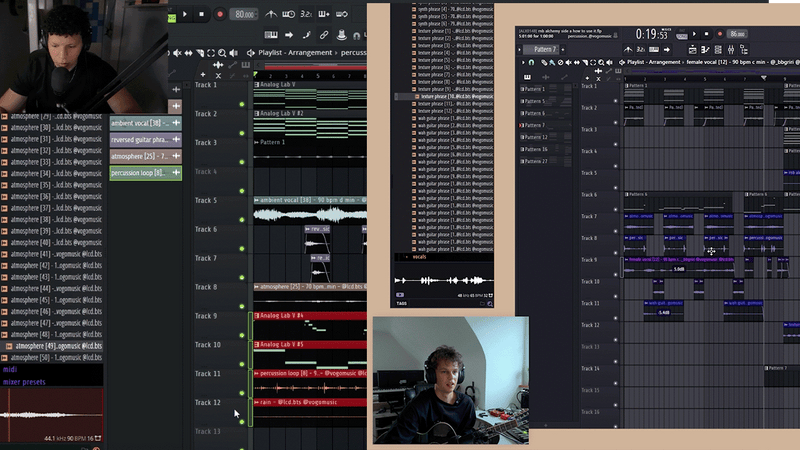800x450 pixels.
Task: Toggle the 3.2.1 countdown before recording
Action: click(306, 14)
